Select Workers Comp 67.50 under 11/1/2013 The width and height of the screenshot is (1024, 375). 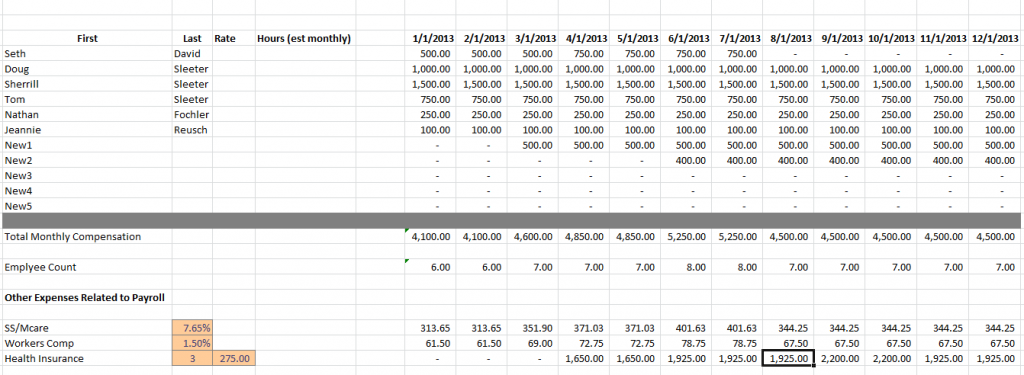click(x=942, y=343)
